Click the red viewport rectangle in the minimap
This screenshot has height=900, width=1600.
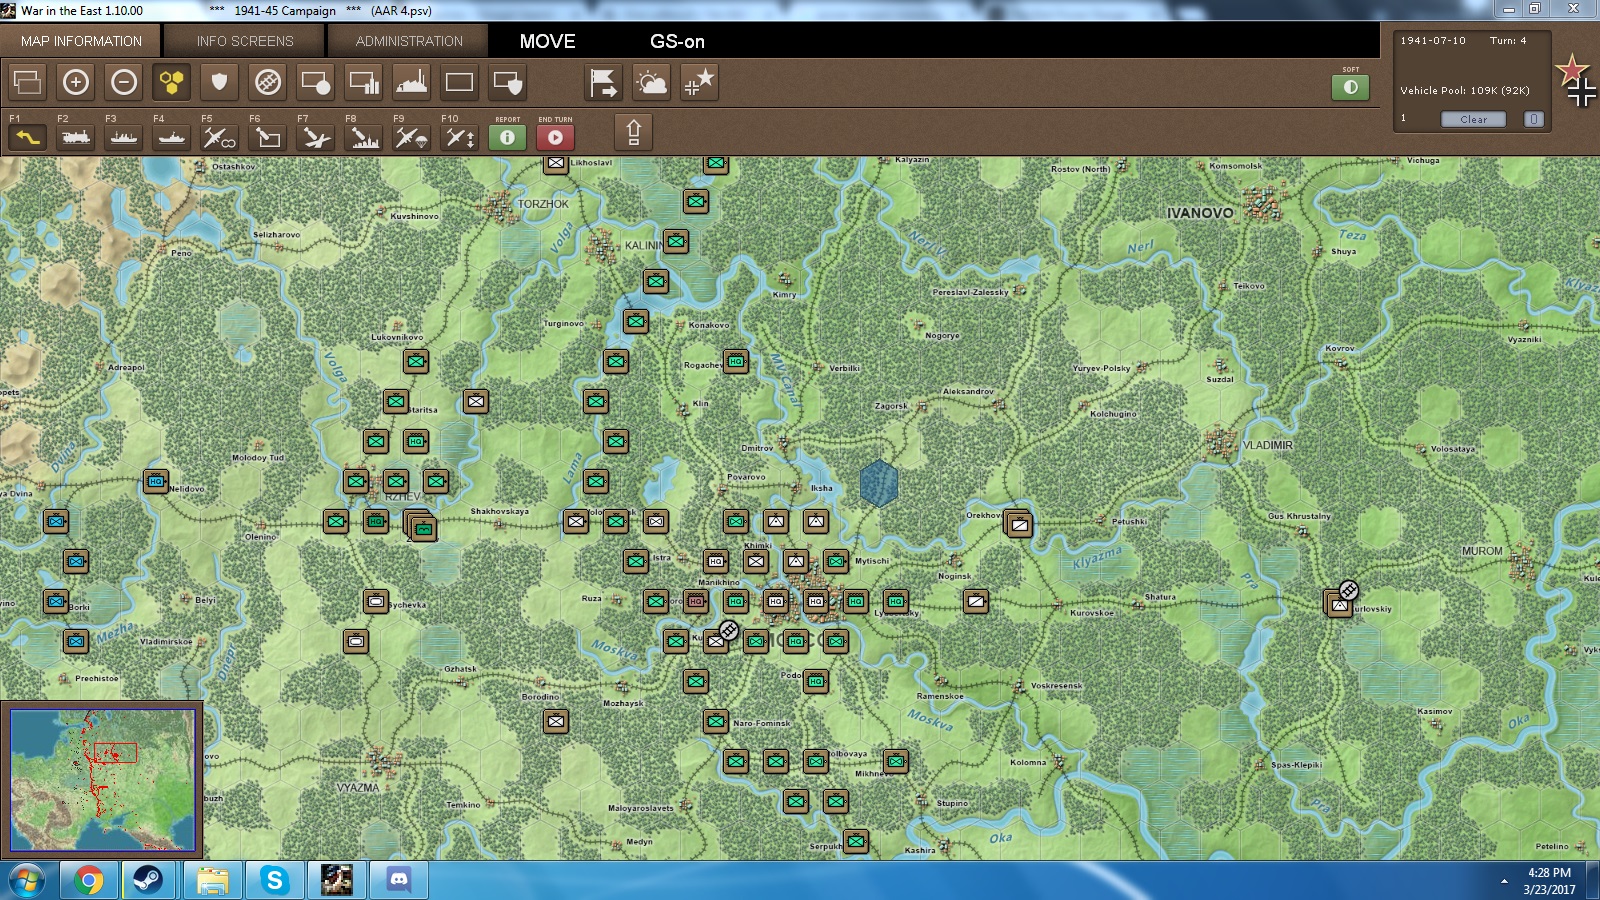point(115,753)
